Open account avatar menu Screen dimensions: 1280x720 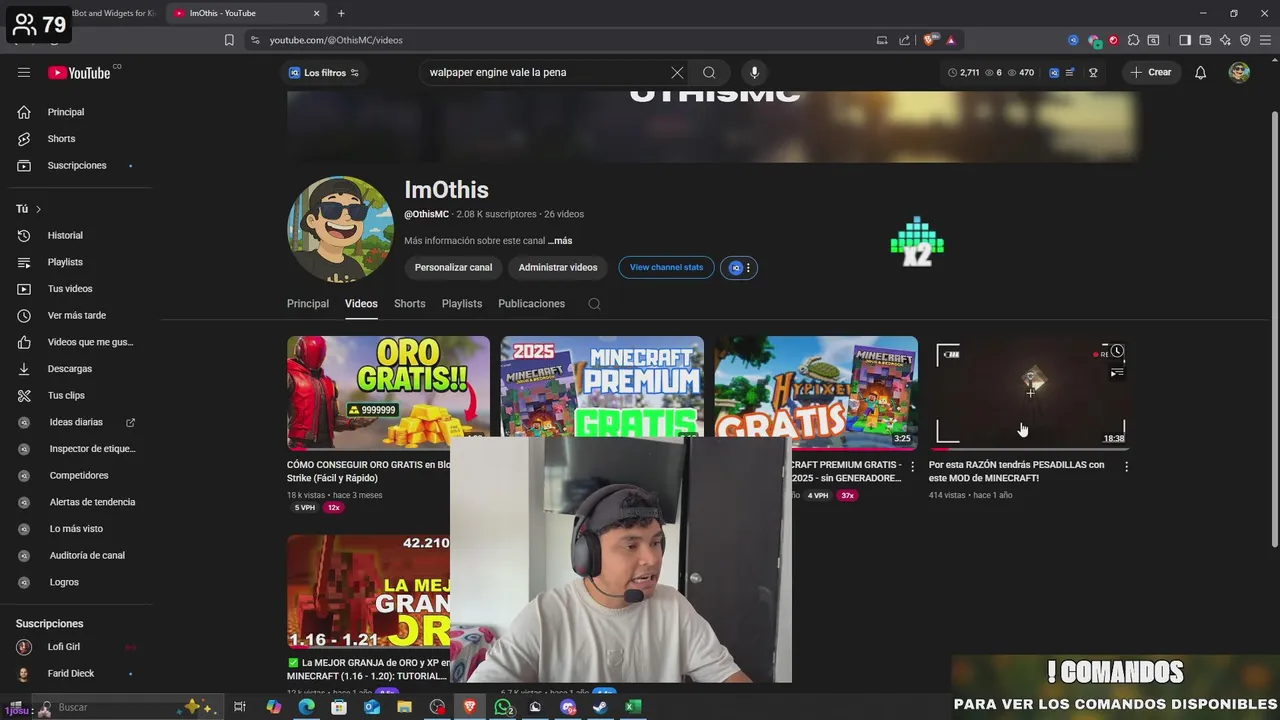(x=1239, y=72)
